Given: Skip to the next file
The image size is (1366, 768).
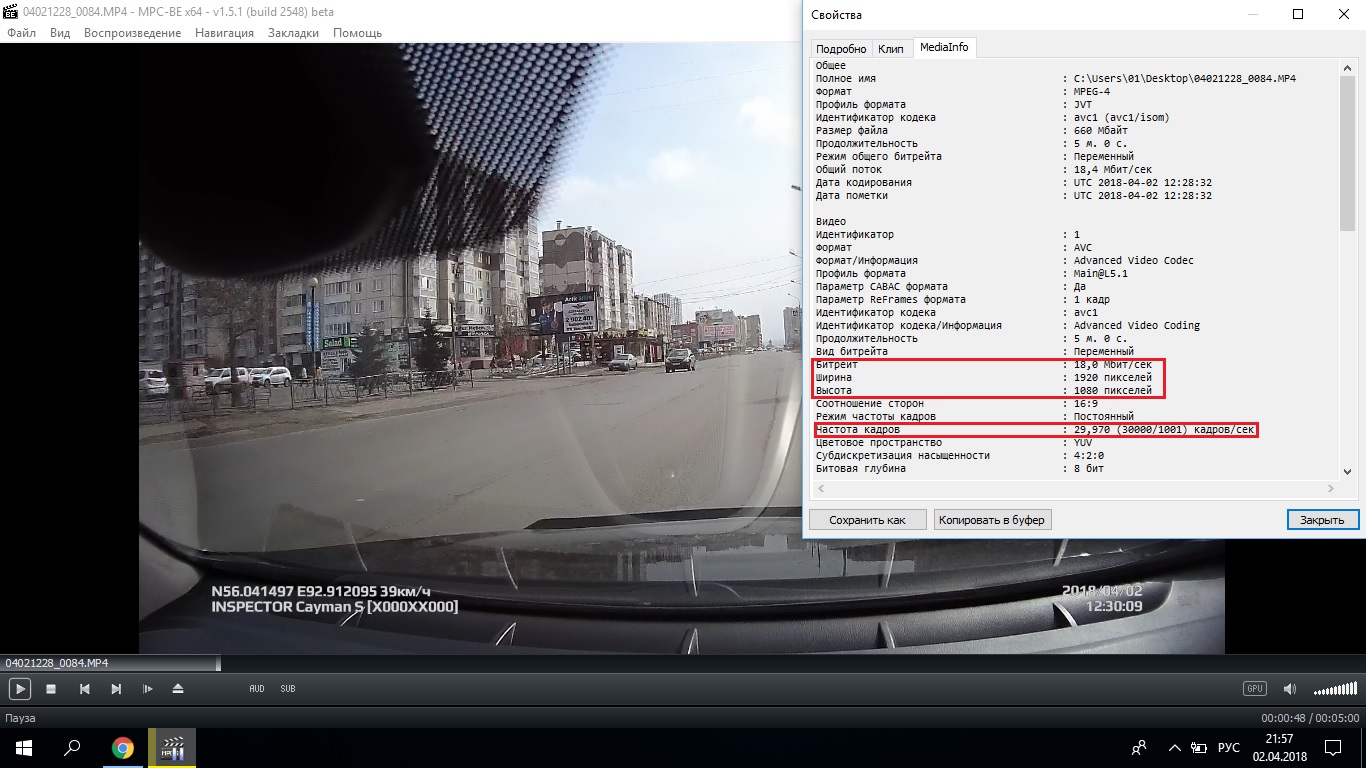Looking at the screenshot, I should pyautogui.click(x=116, y=689).
